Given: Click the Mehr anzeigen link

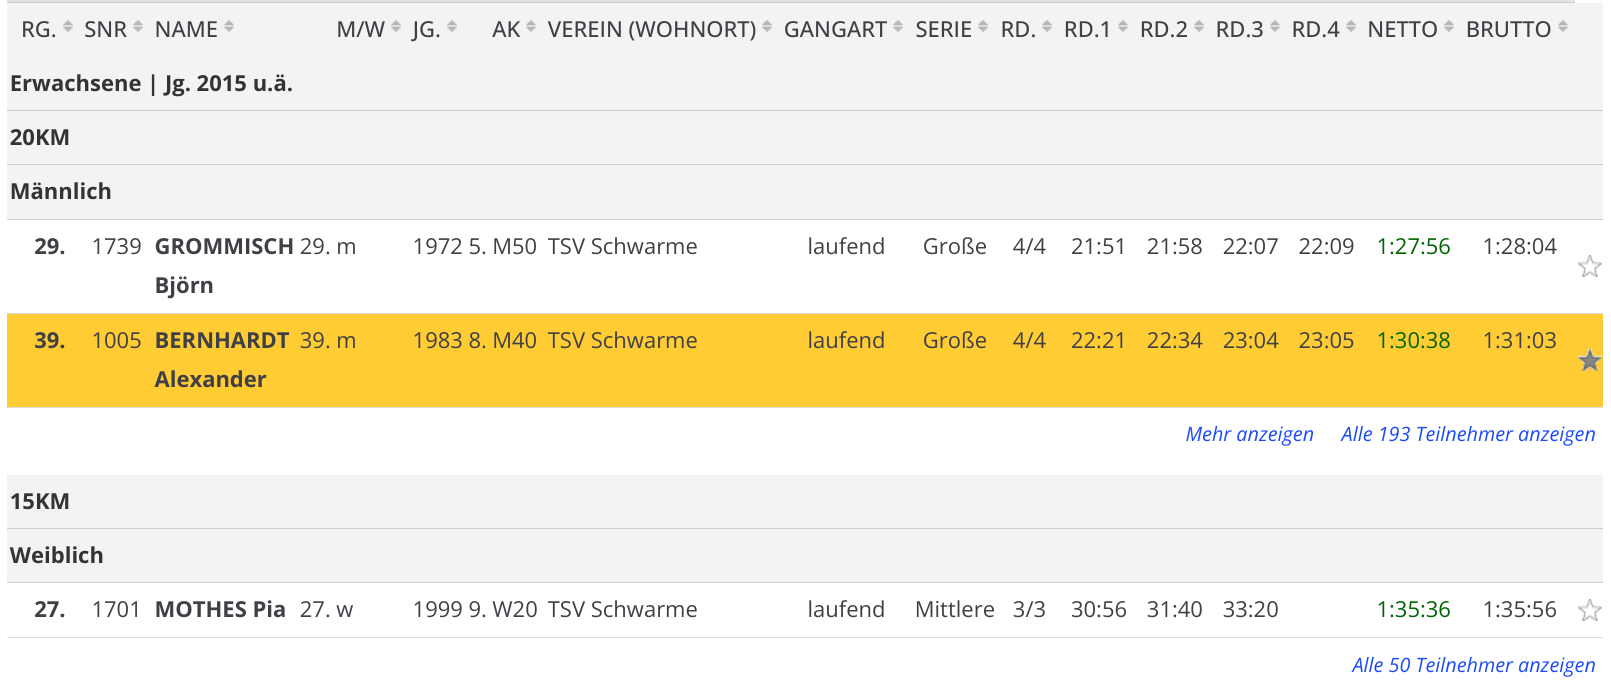Looking at the screenshot, I should click(1249, 434).
